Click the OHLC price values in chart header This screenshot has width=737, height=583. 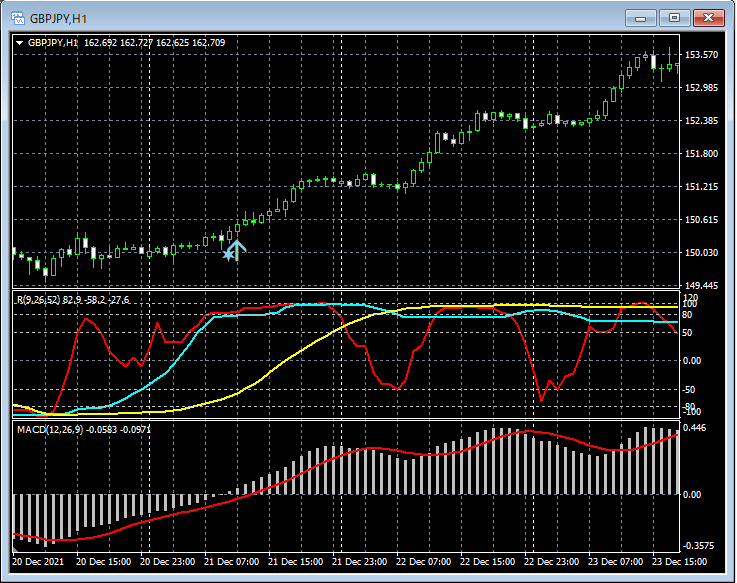(155, 43)
